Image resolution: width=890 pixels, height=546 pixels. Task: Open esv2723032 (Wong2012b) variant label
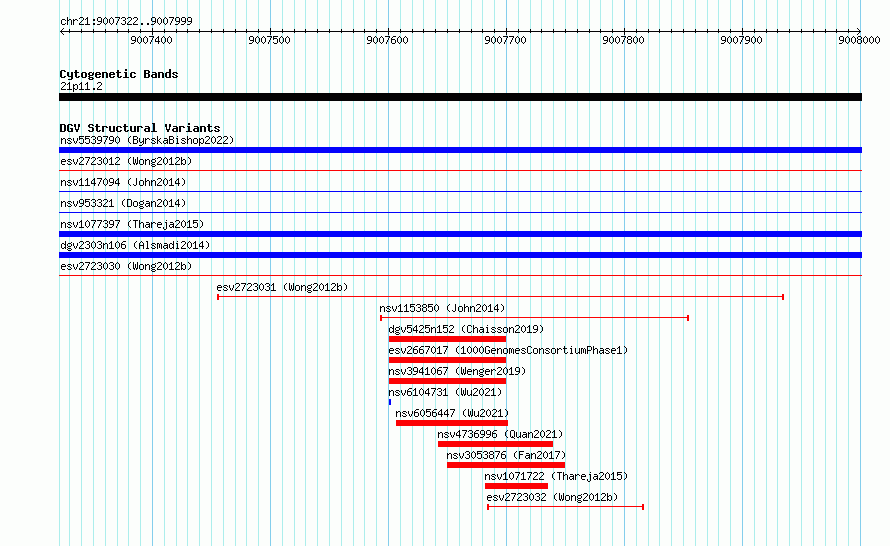tap(552, 497)
